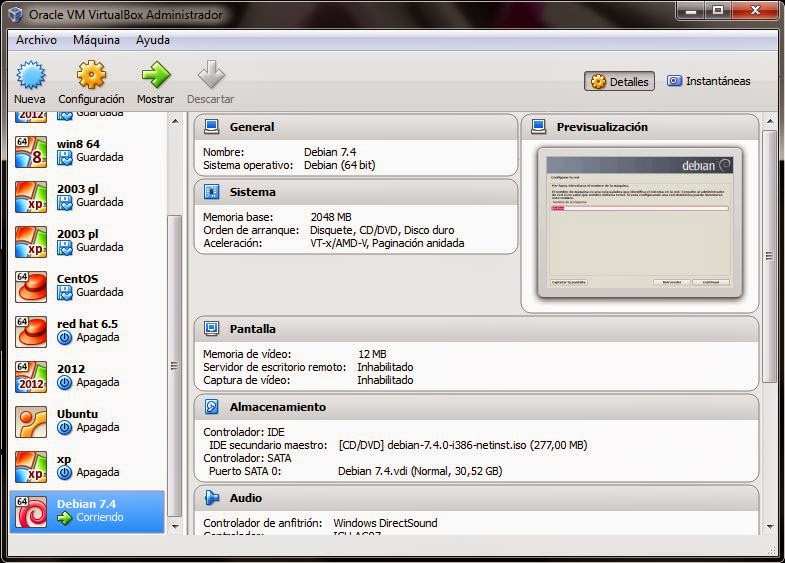Open the Archivo menu

tap(36, 40)
